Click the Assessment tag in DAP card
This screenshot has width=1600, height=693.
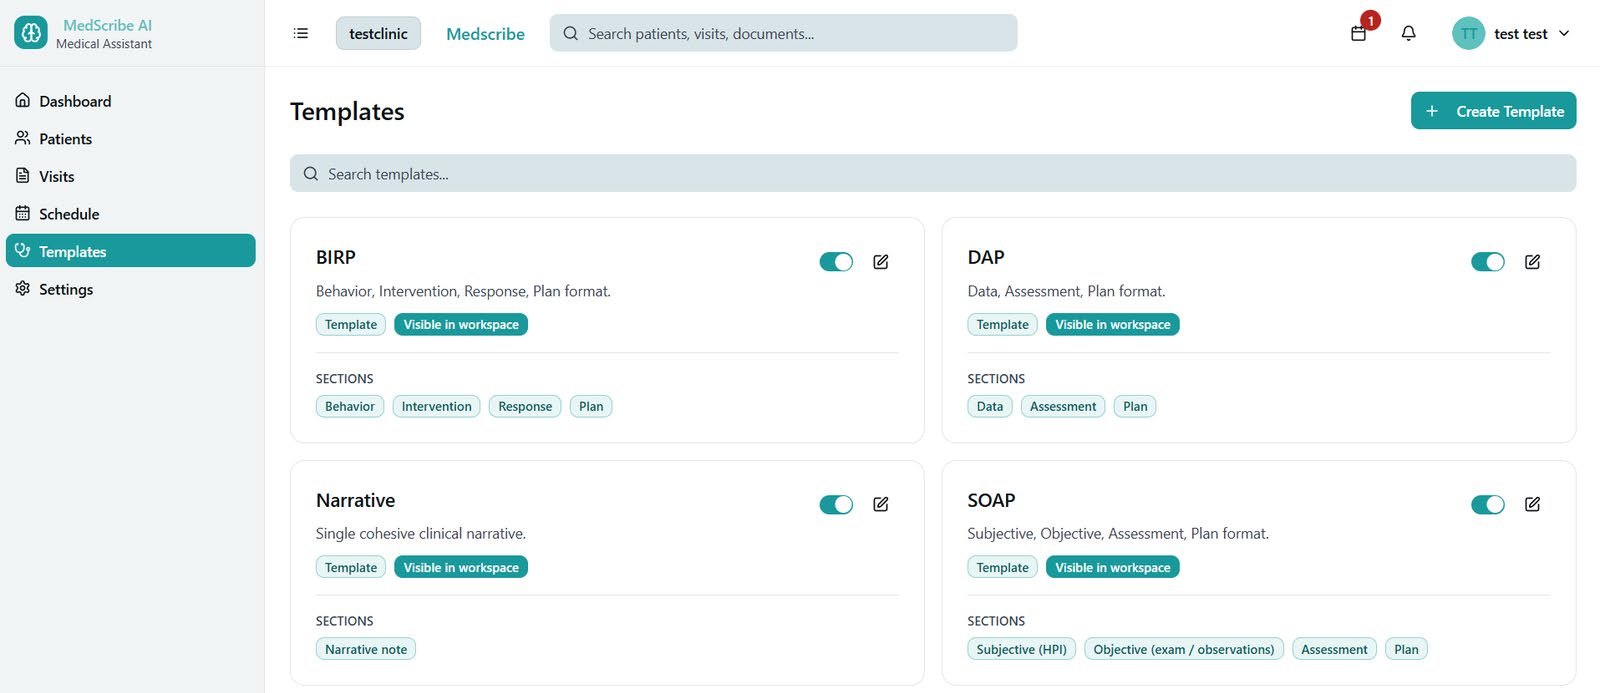pyautogui.click(x=1063, y=406)
